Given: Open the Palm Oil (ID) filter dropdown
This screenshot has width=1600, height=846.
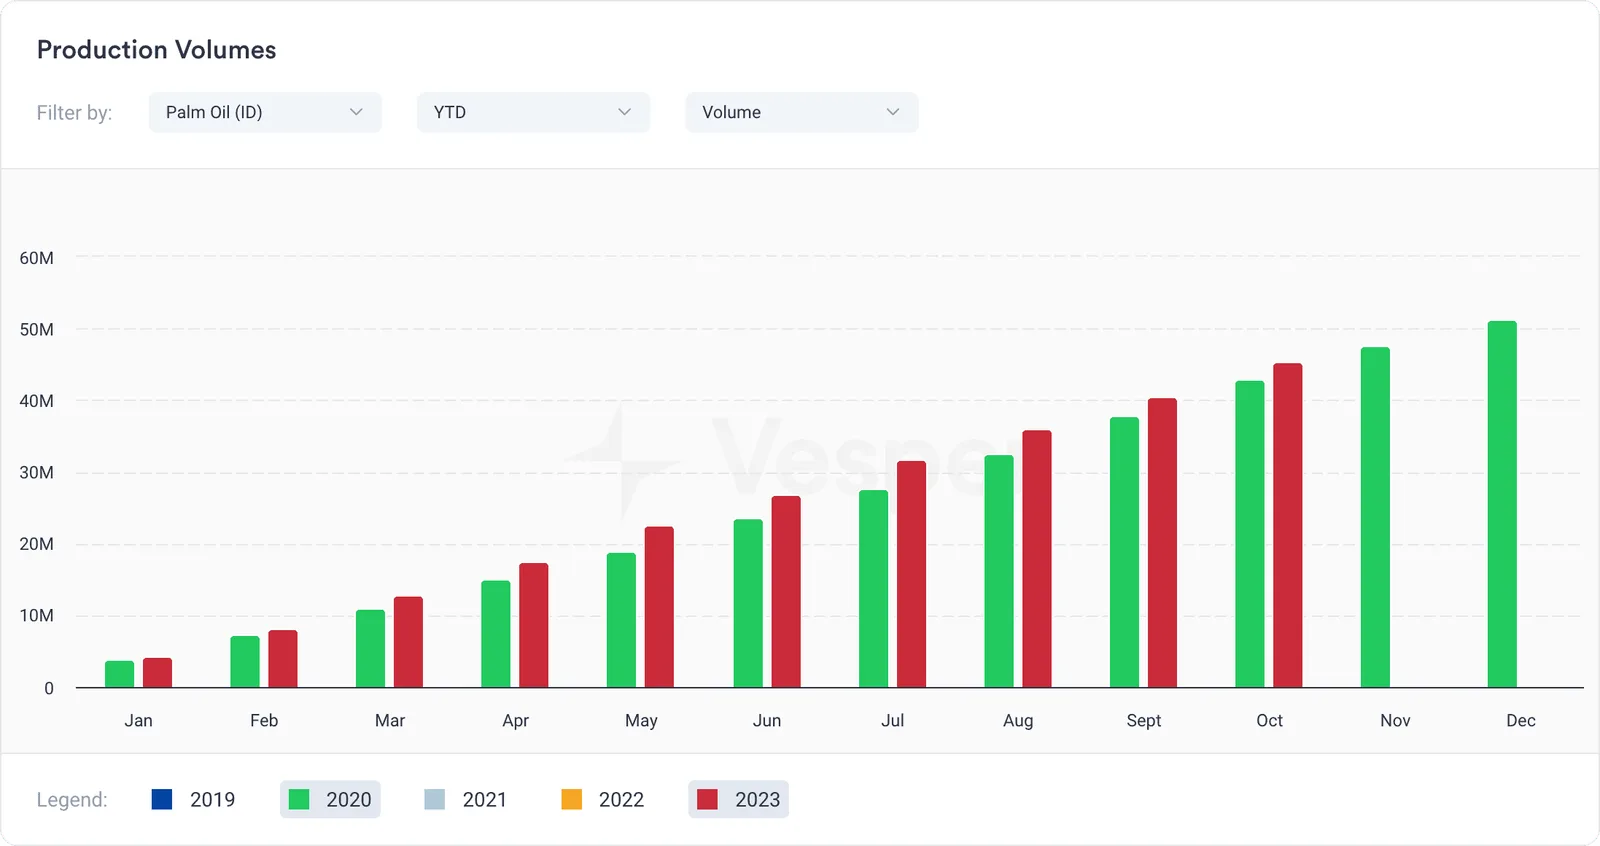Looking at the screenshot, I should [265, 112].
